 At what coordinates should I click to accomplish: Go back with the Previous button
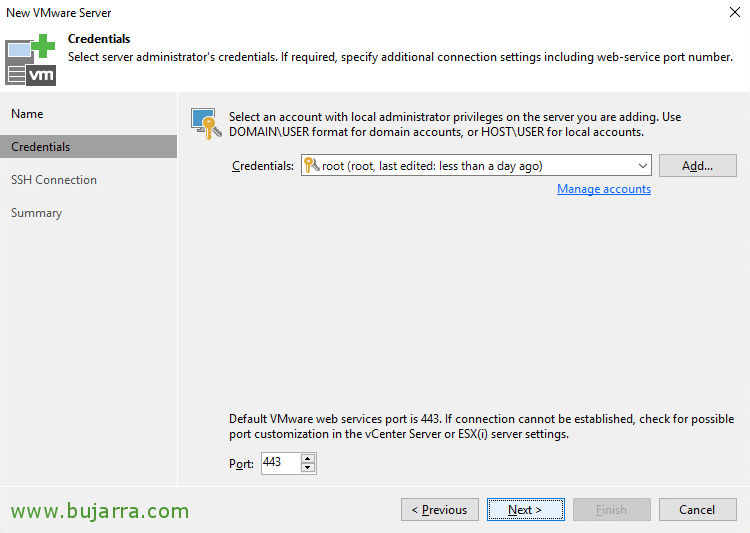click(440, 510)
